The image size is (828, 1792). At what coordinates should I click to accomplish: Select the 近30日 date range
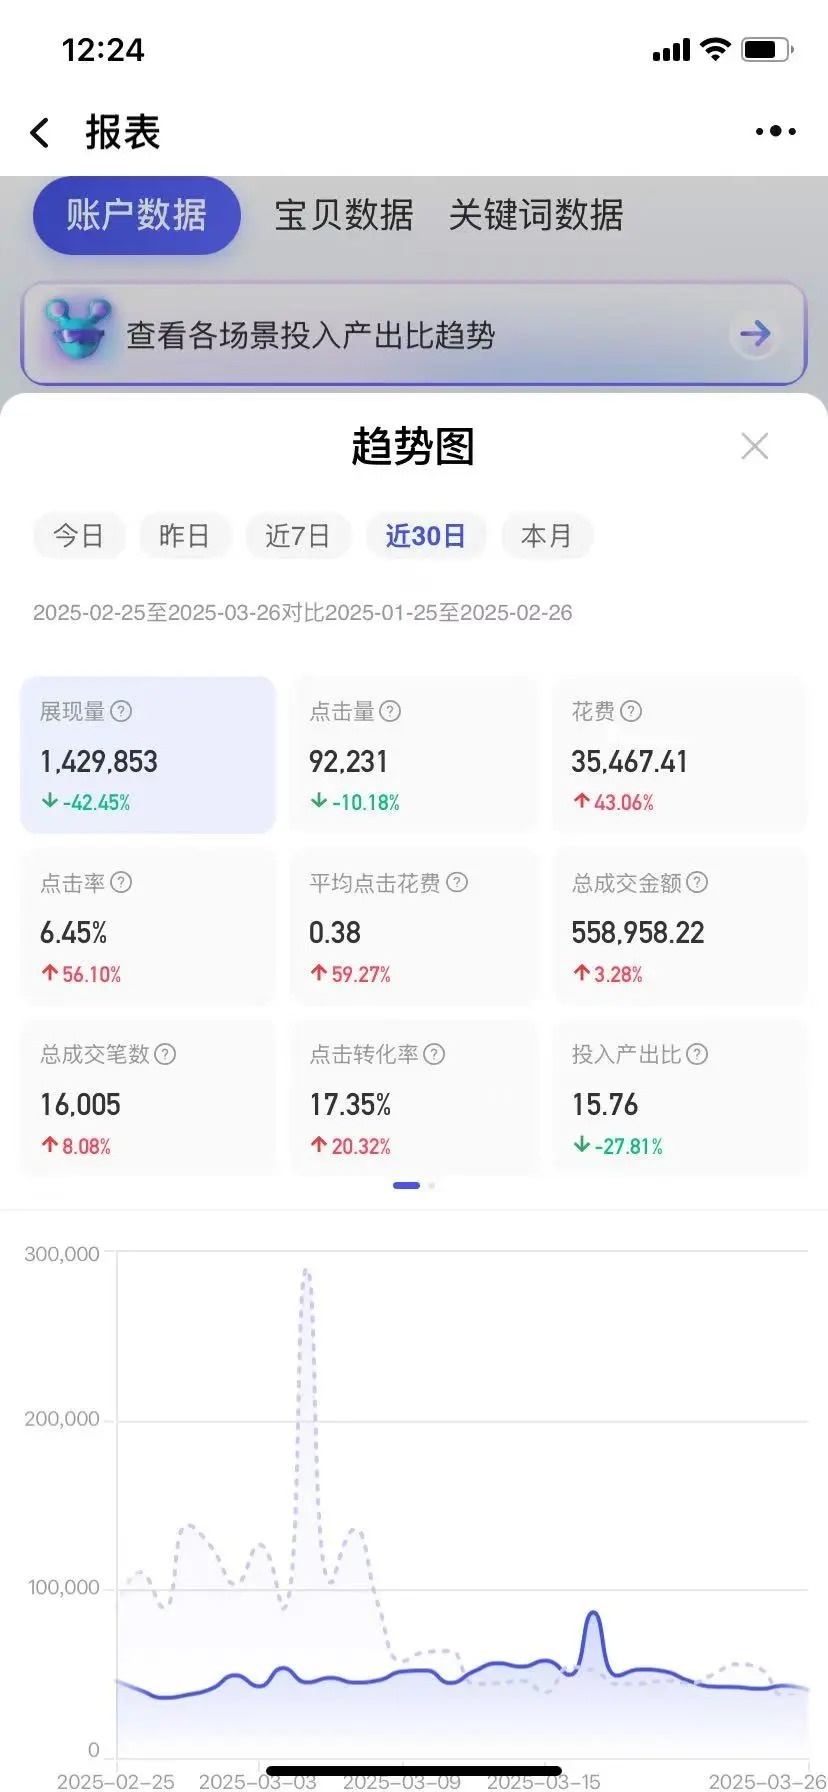pos(426,536)
